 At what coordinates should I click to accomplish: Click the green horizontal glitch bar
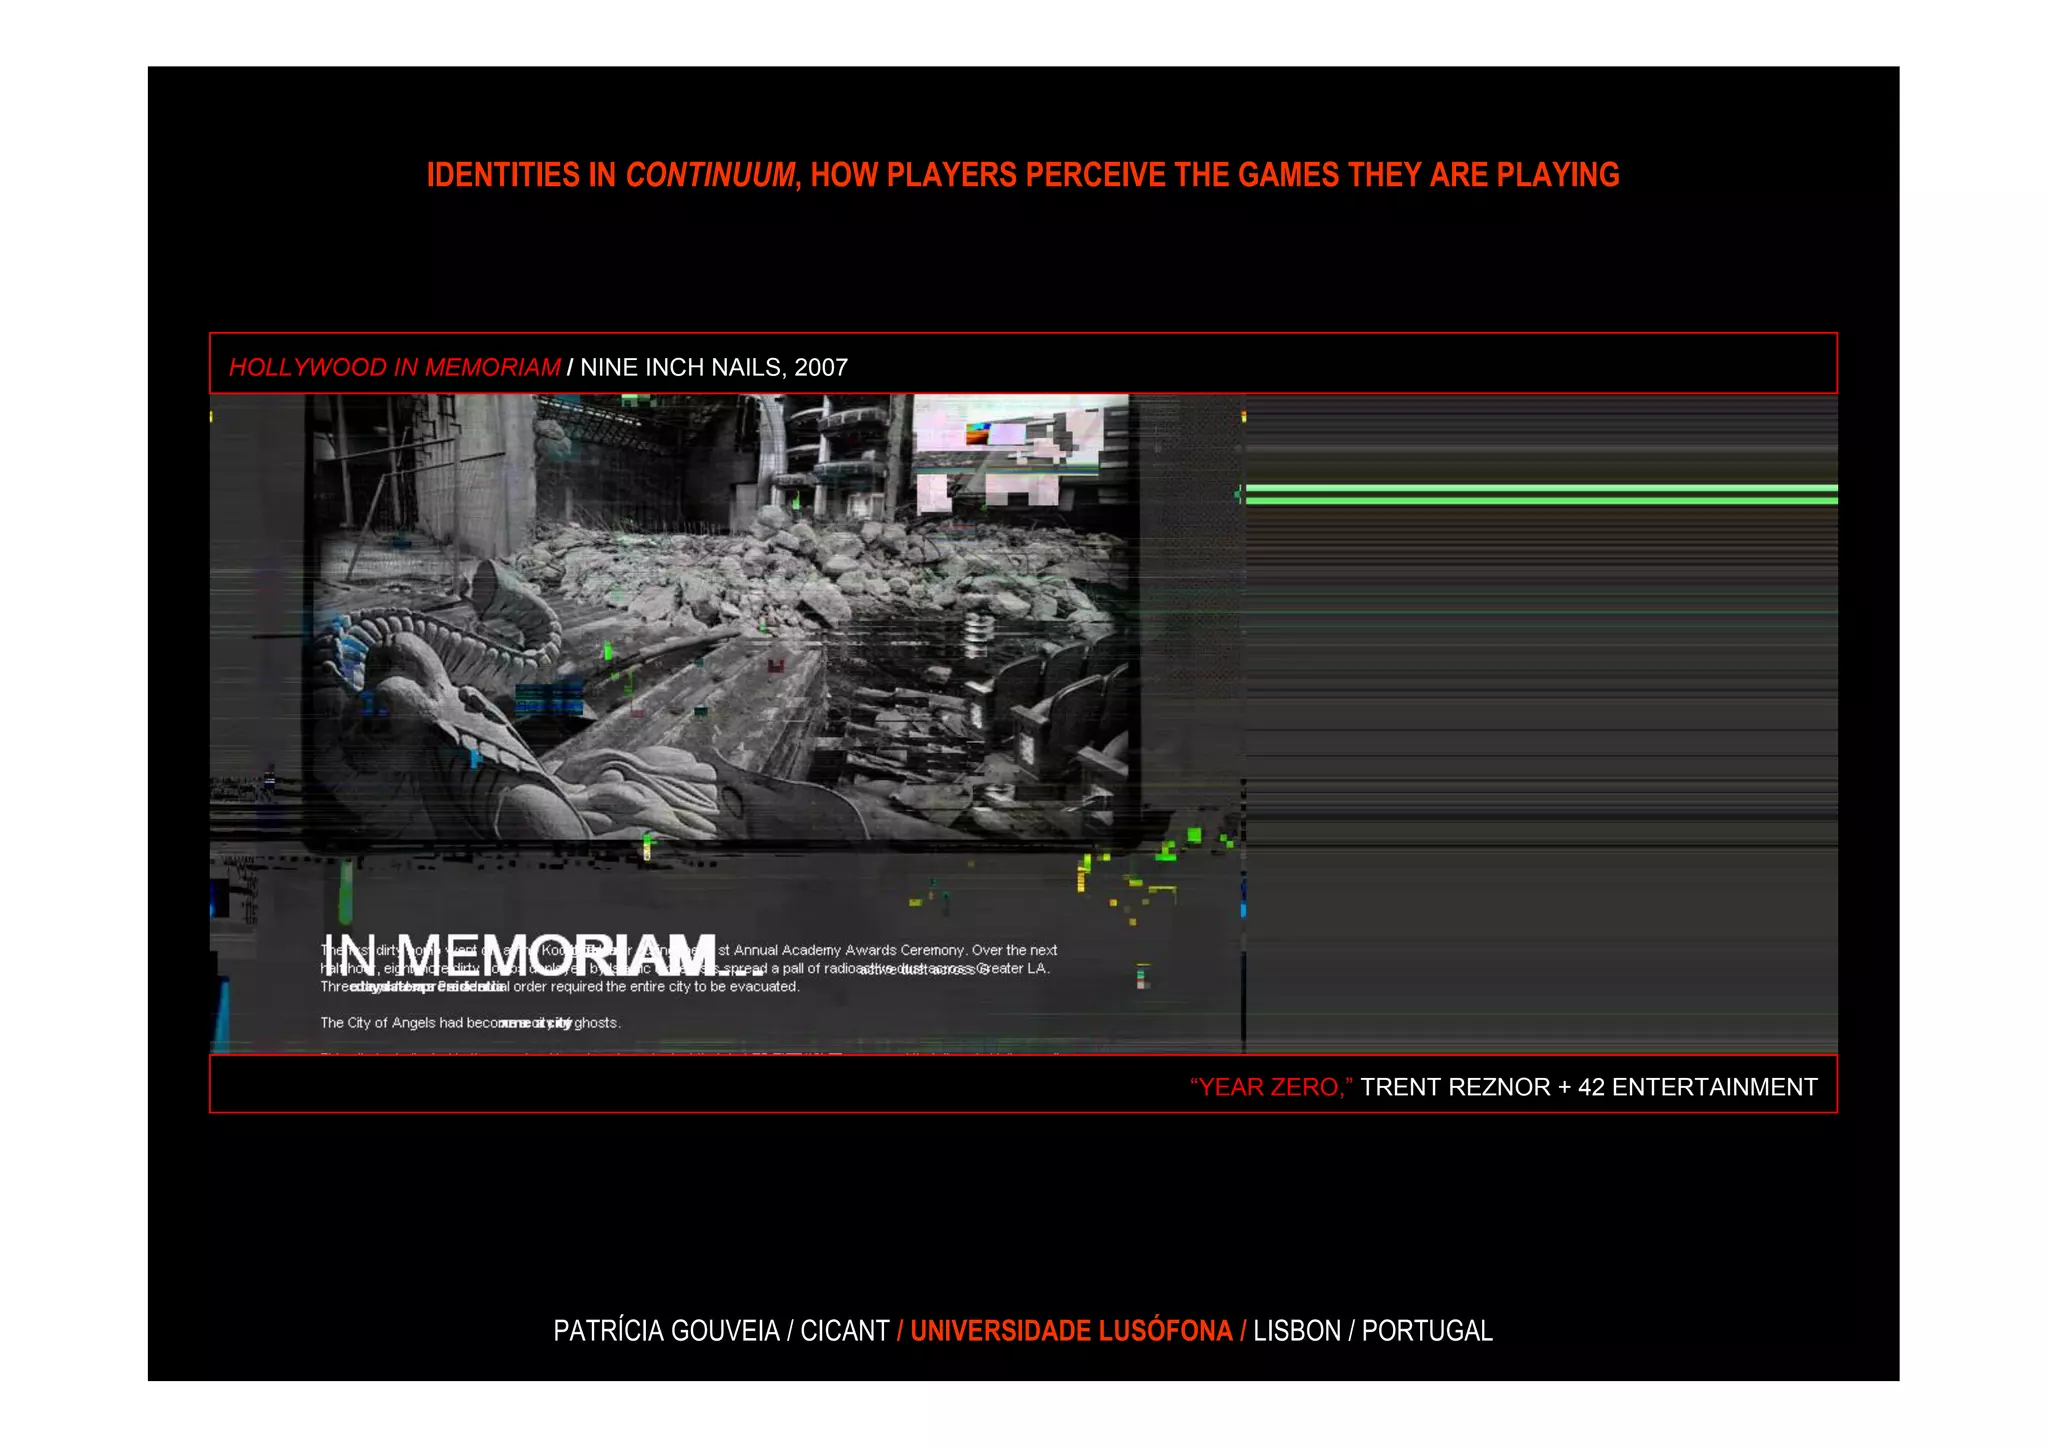pos(1541,494)
